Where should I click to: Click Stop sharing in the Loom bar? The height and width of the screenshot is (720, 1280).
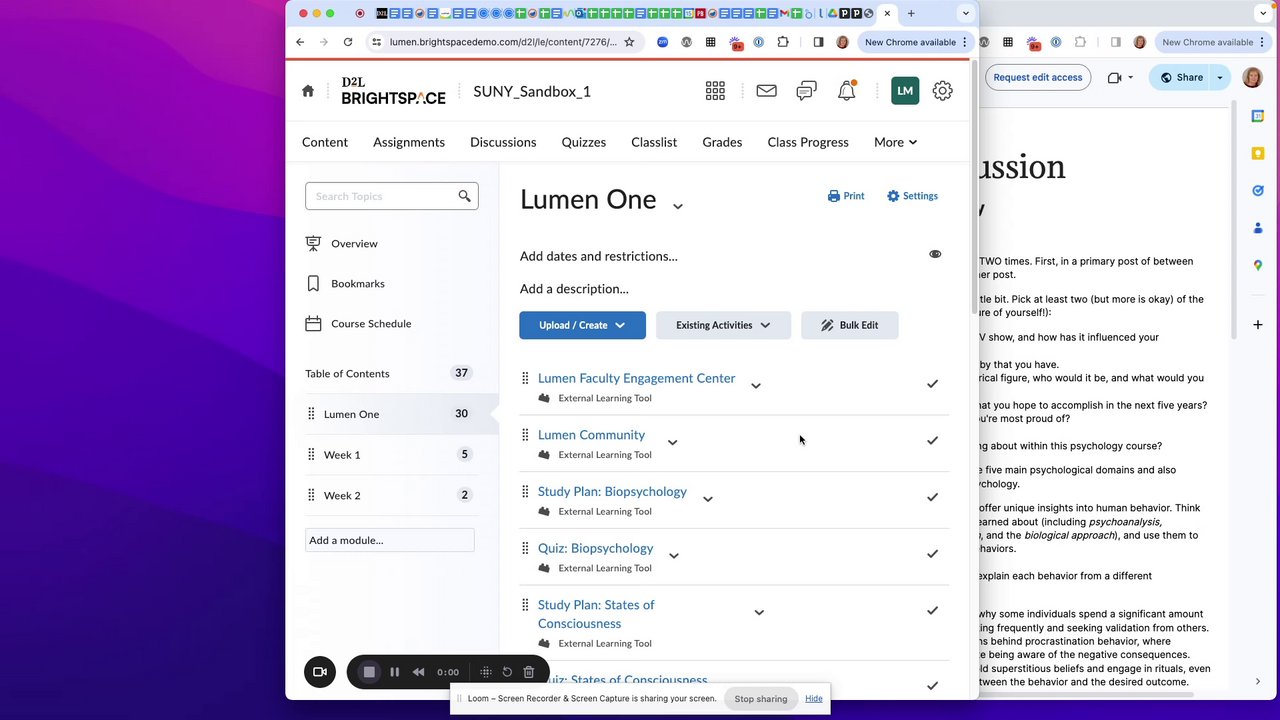pos(761,699)
